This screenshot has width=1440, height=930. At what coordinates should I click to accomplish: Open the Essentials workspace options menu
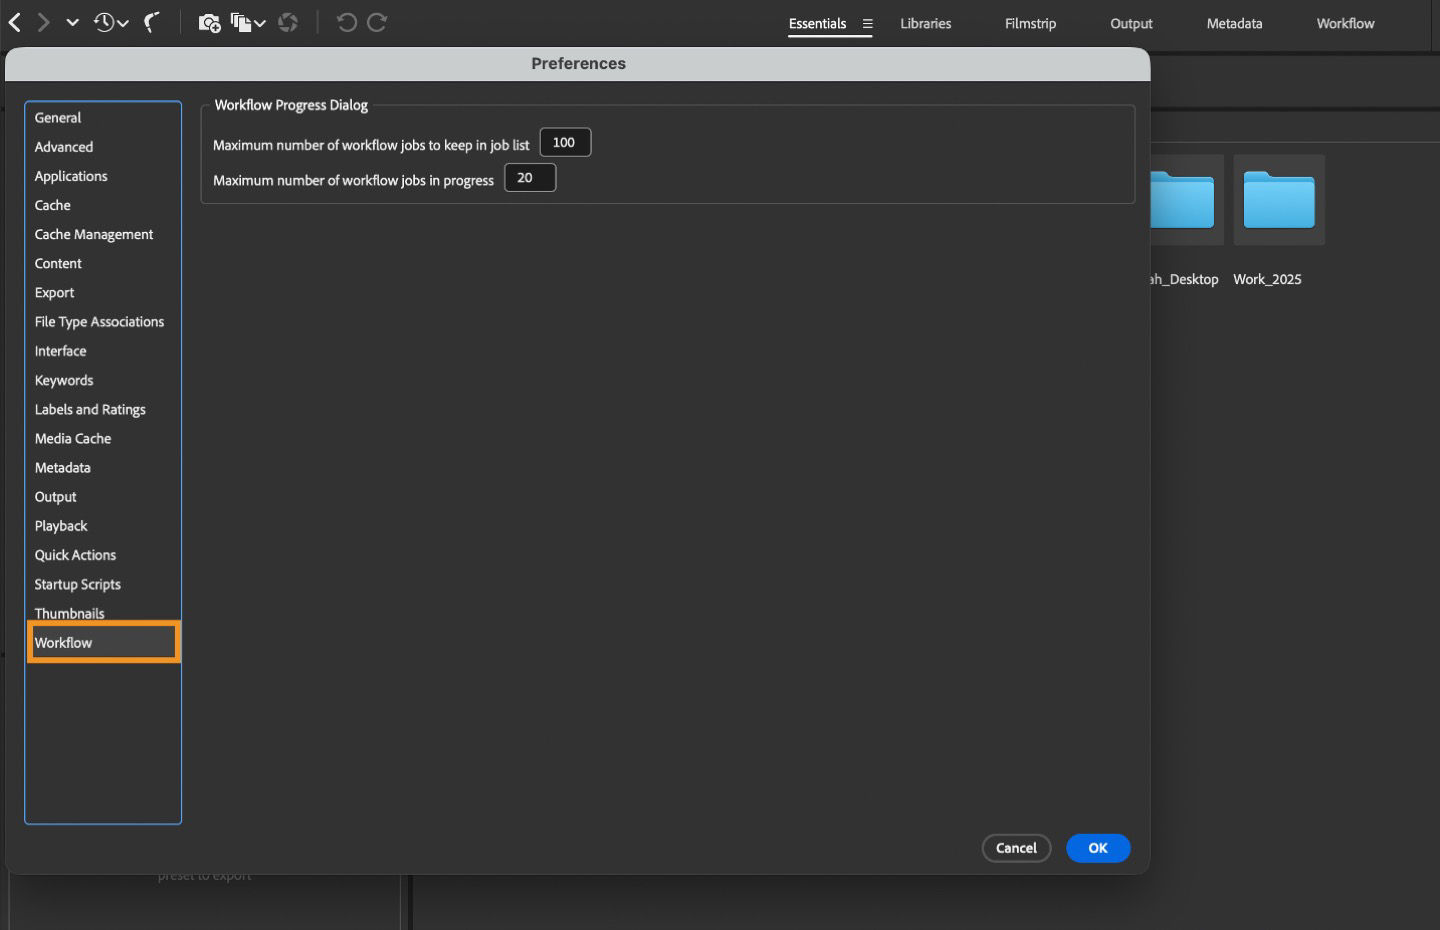point(866,23)
